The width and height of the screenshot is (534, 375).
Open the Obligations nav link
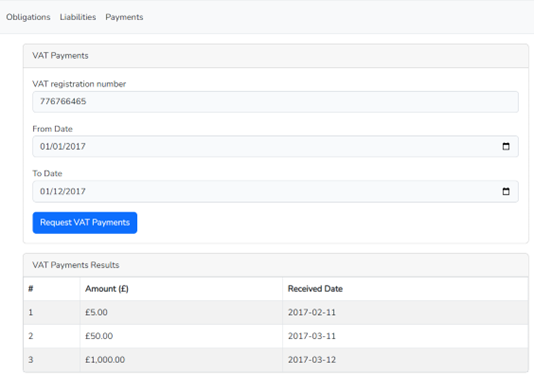(28, 17)
